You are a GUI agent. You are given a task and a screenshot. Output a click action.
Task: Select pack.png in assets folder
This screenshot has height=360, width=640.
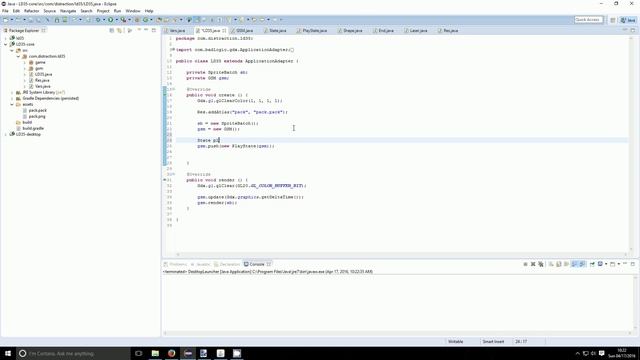[x=37, y=116]
